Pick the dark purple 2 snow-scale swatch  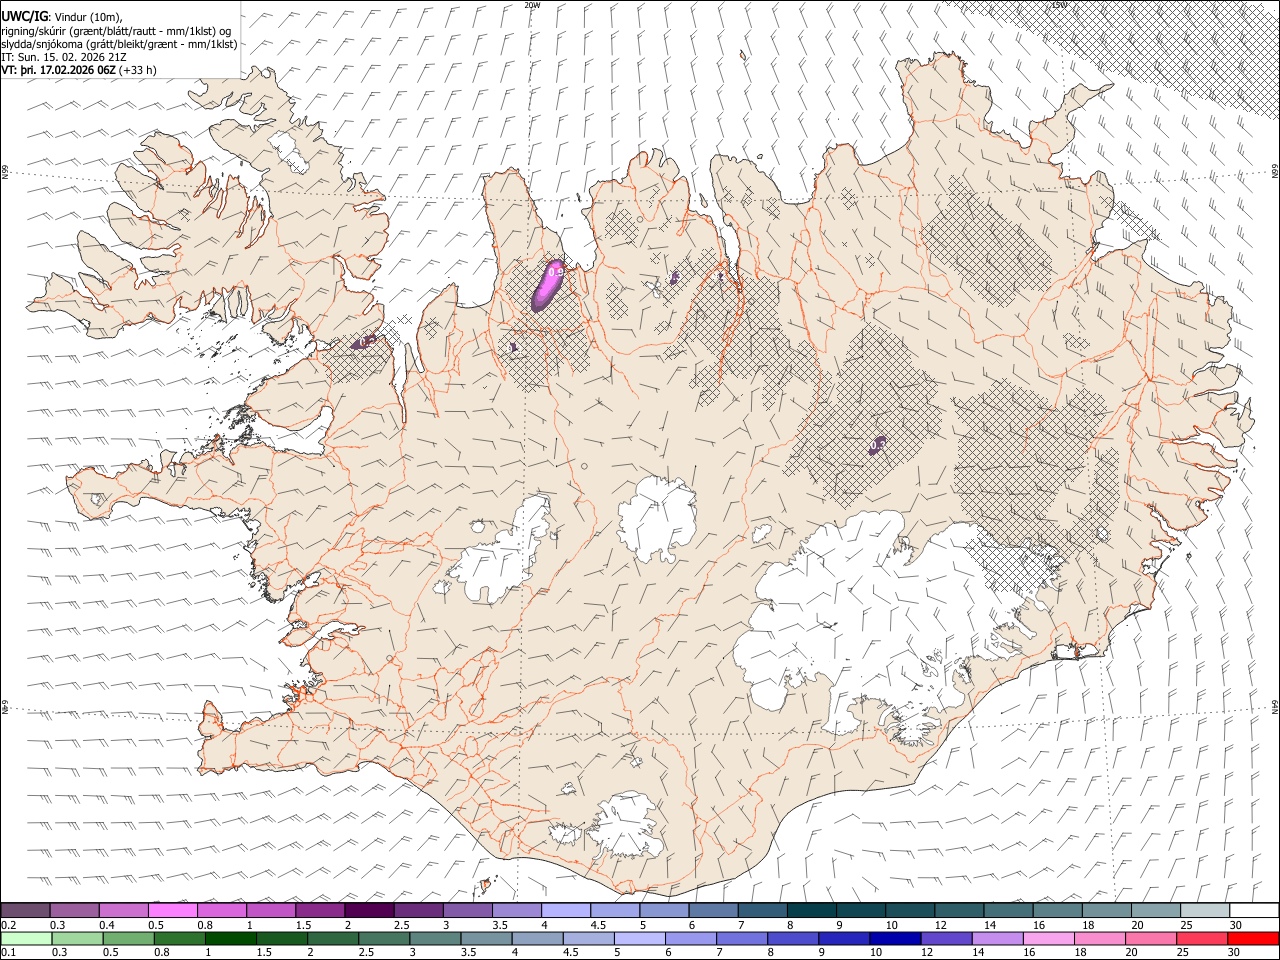tap(369, 910)
